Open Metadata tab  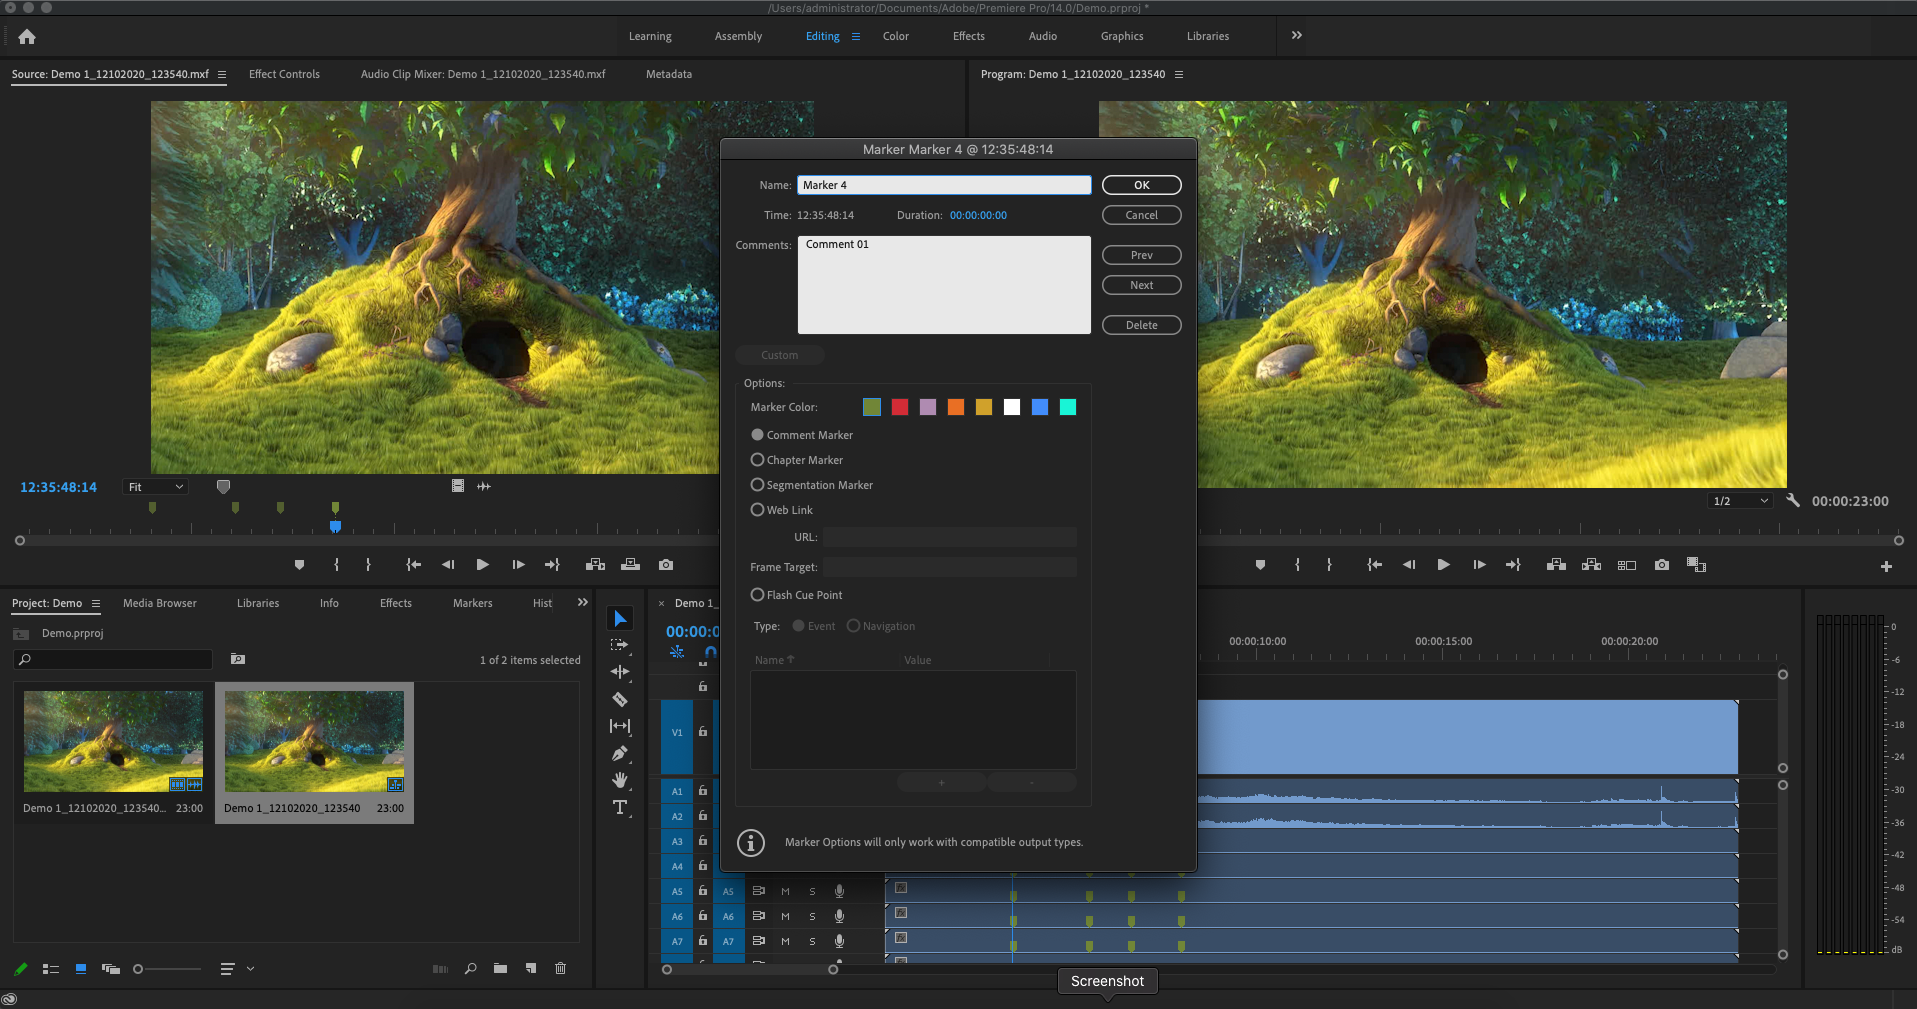tap(669, 75)
